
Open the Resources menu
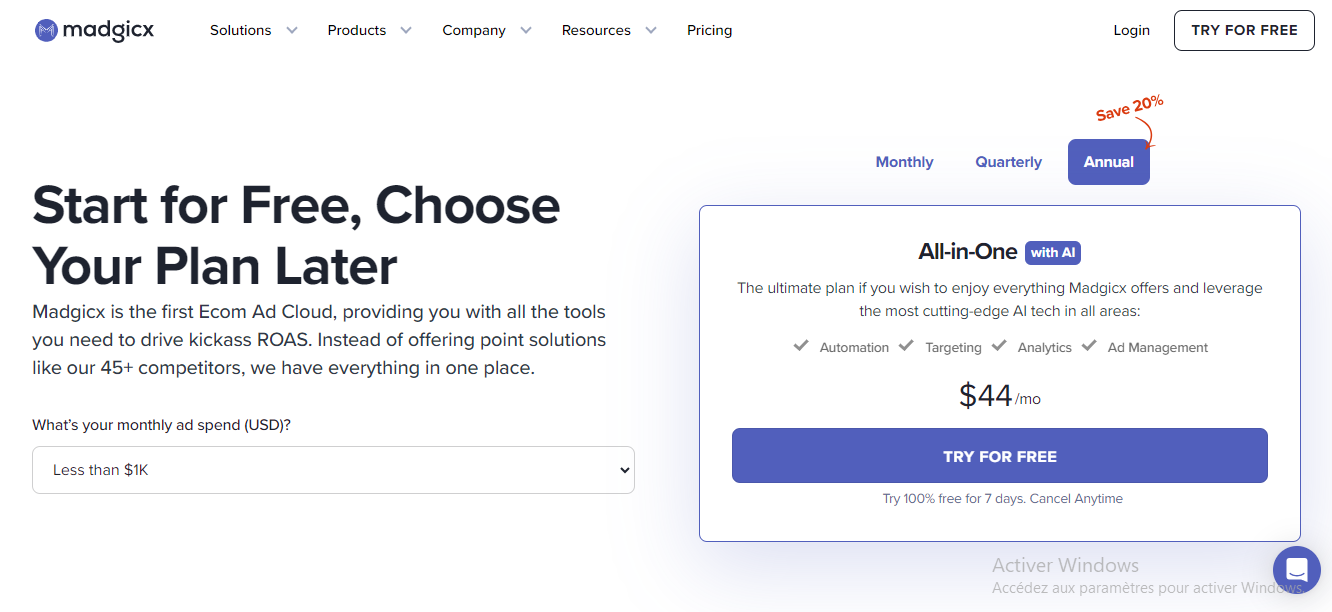coord(608,31)
